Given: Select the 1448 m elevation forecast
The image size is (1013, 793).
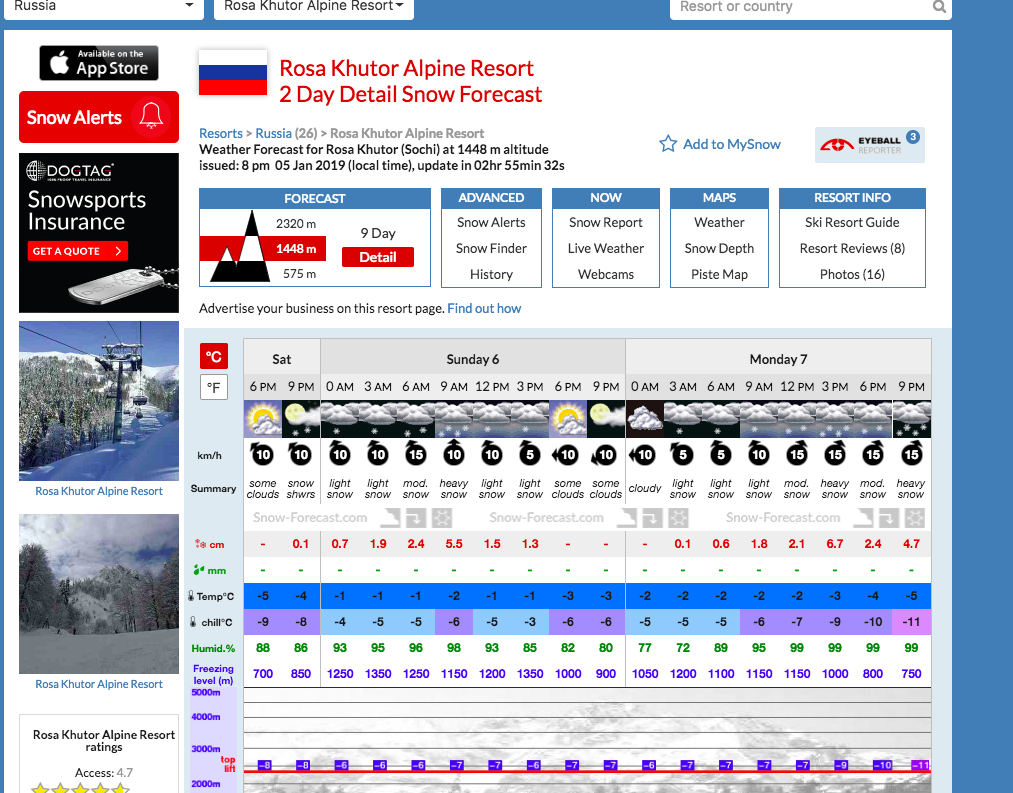Looking at the screenshot, I should point(296,249).
